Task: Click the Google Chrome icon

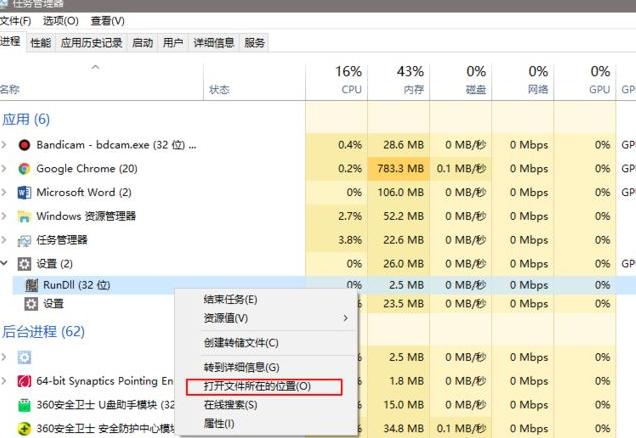Action: coord(24,169)
